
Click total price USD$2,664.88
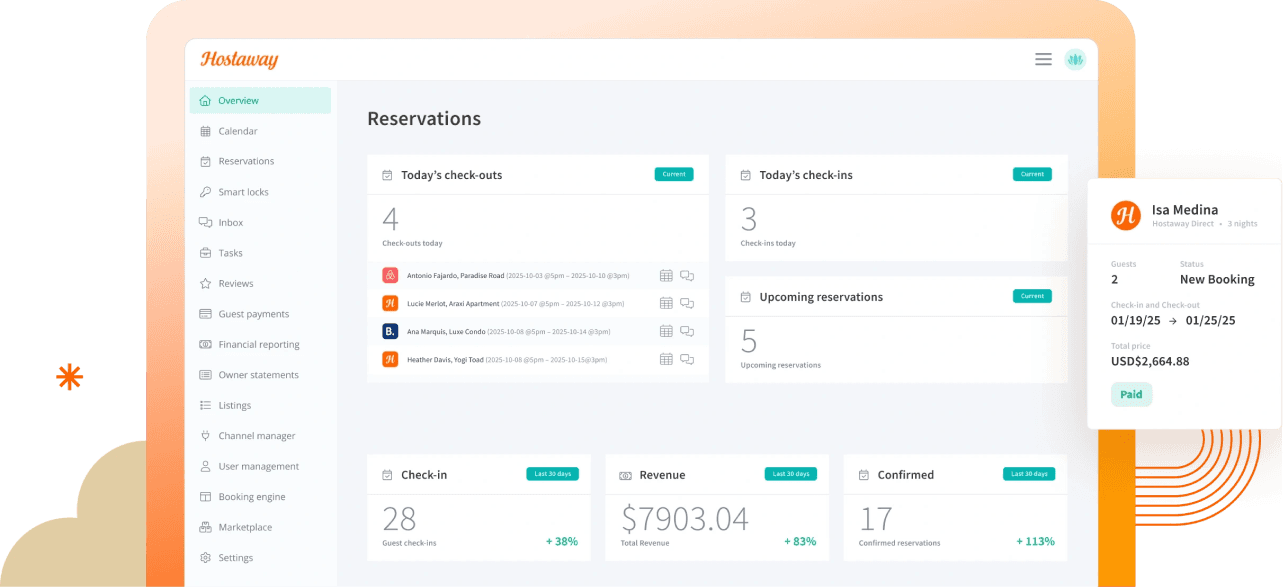[1150, 361]
